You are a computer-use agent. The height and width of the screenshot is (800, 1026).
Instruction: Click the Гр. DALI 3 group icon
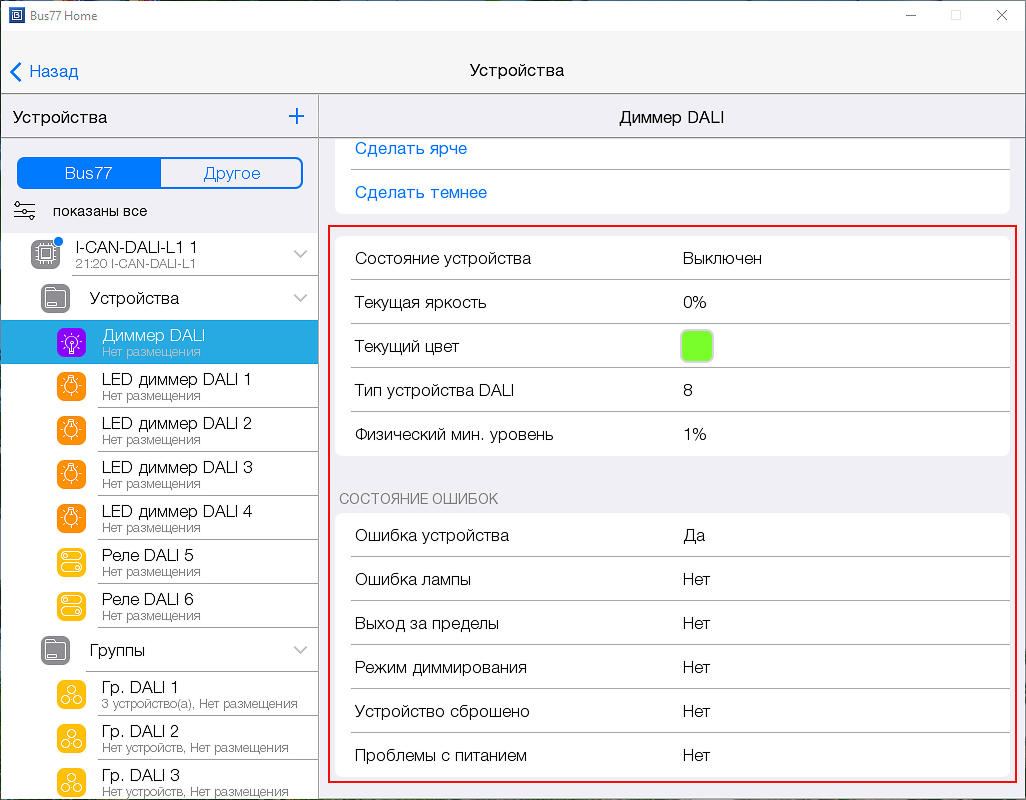71,782
